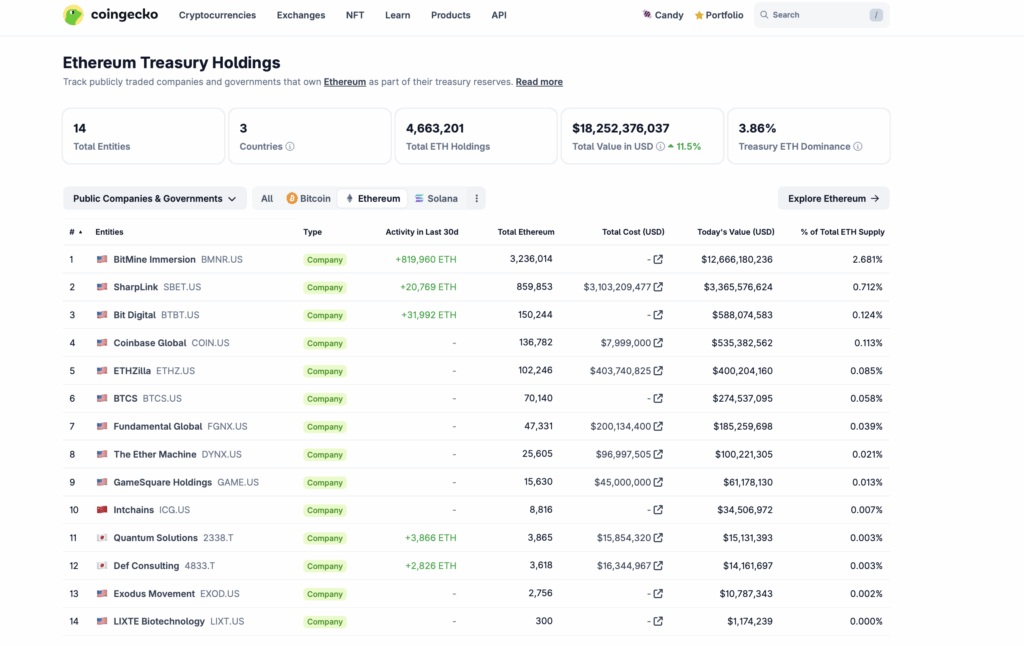Sort by Activity in Last 30d header
Image resolution: width=1024 pixels, height=646 pixels.
coord(422,232)
